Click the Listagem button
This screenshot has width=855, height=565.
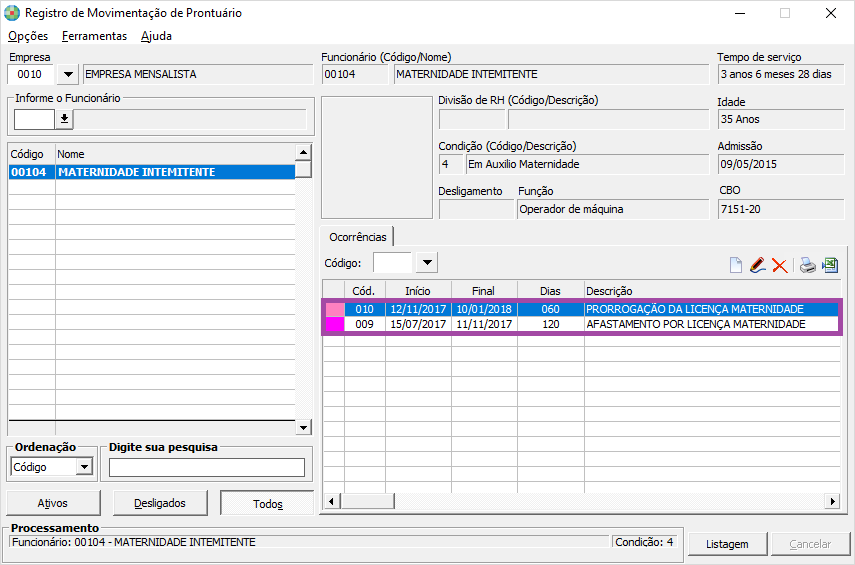727,544
